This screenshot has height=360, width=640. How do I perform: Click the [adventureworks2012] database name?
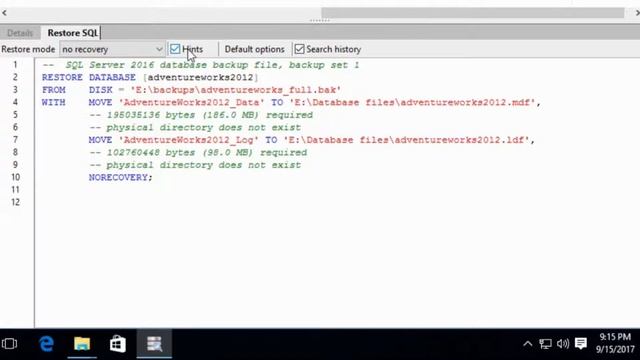pos(200,78)
